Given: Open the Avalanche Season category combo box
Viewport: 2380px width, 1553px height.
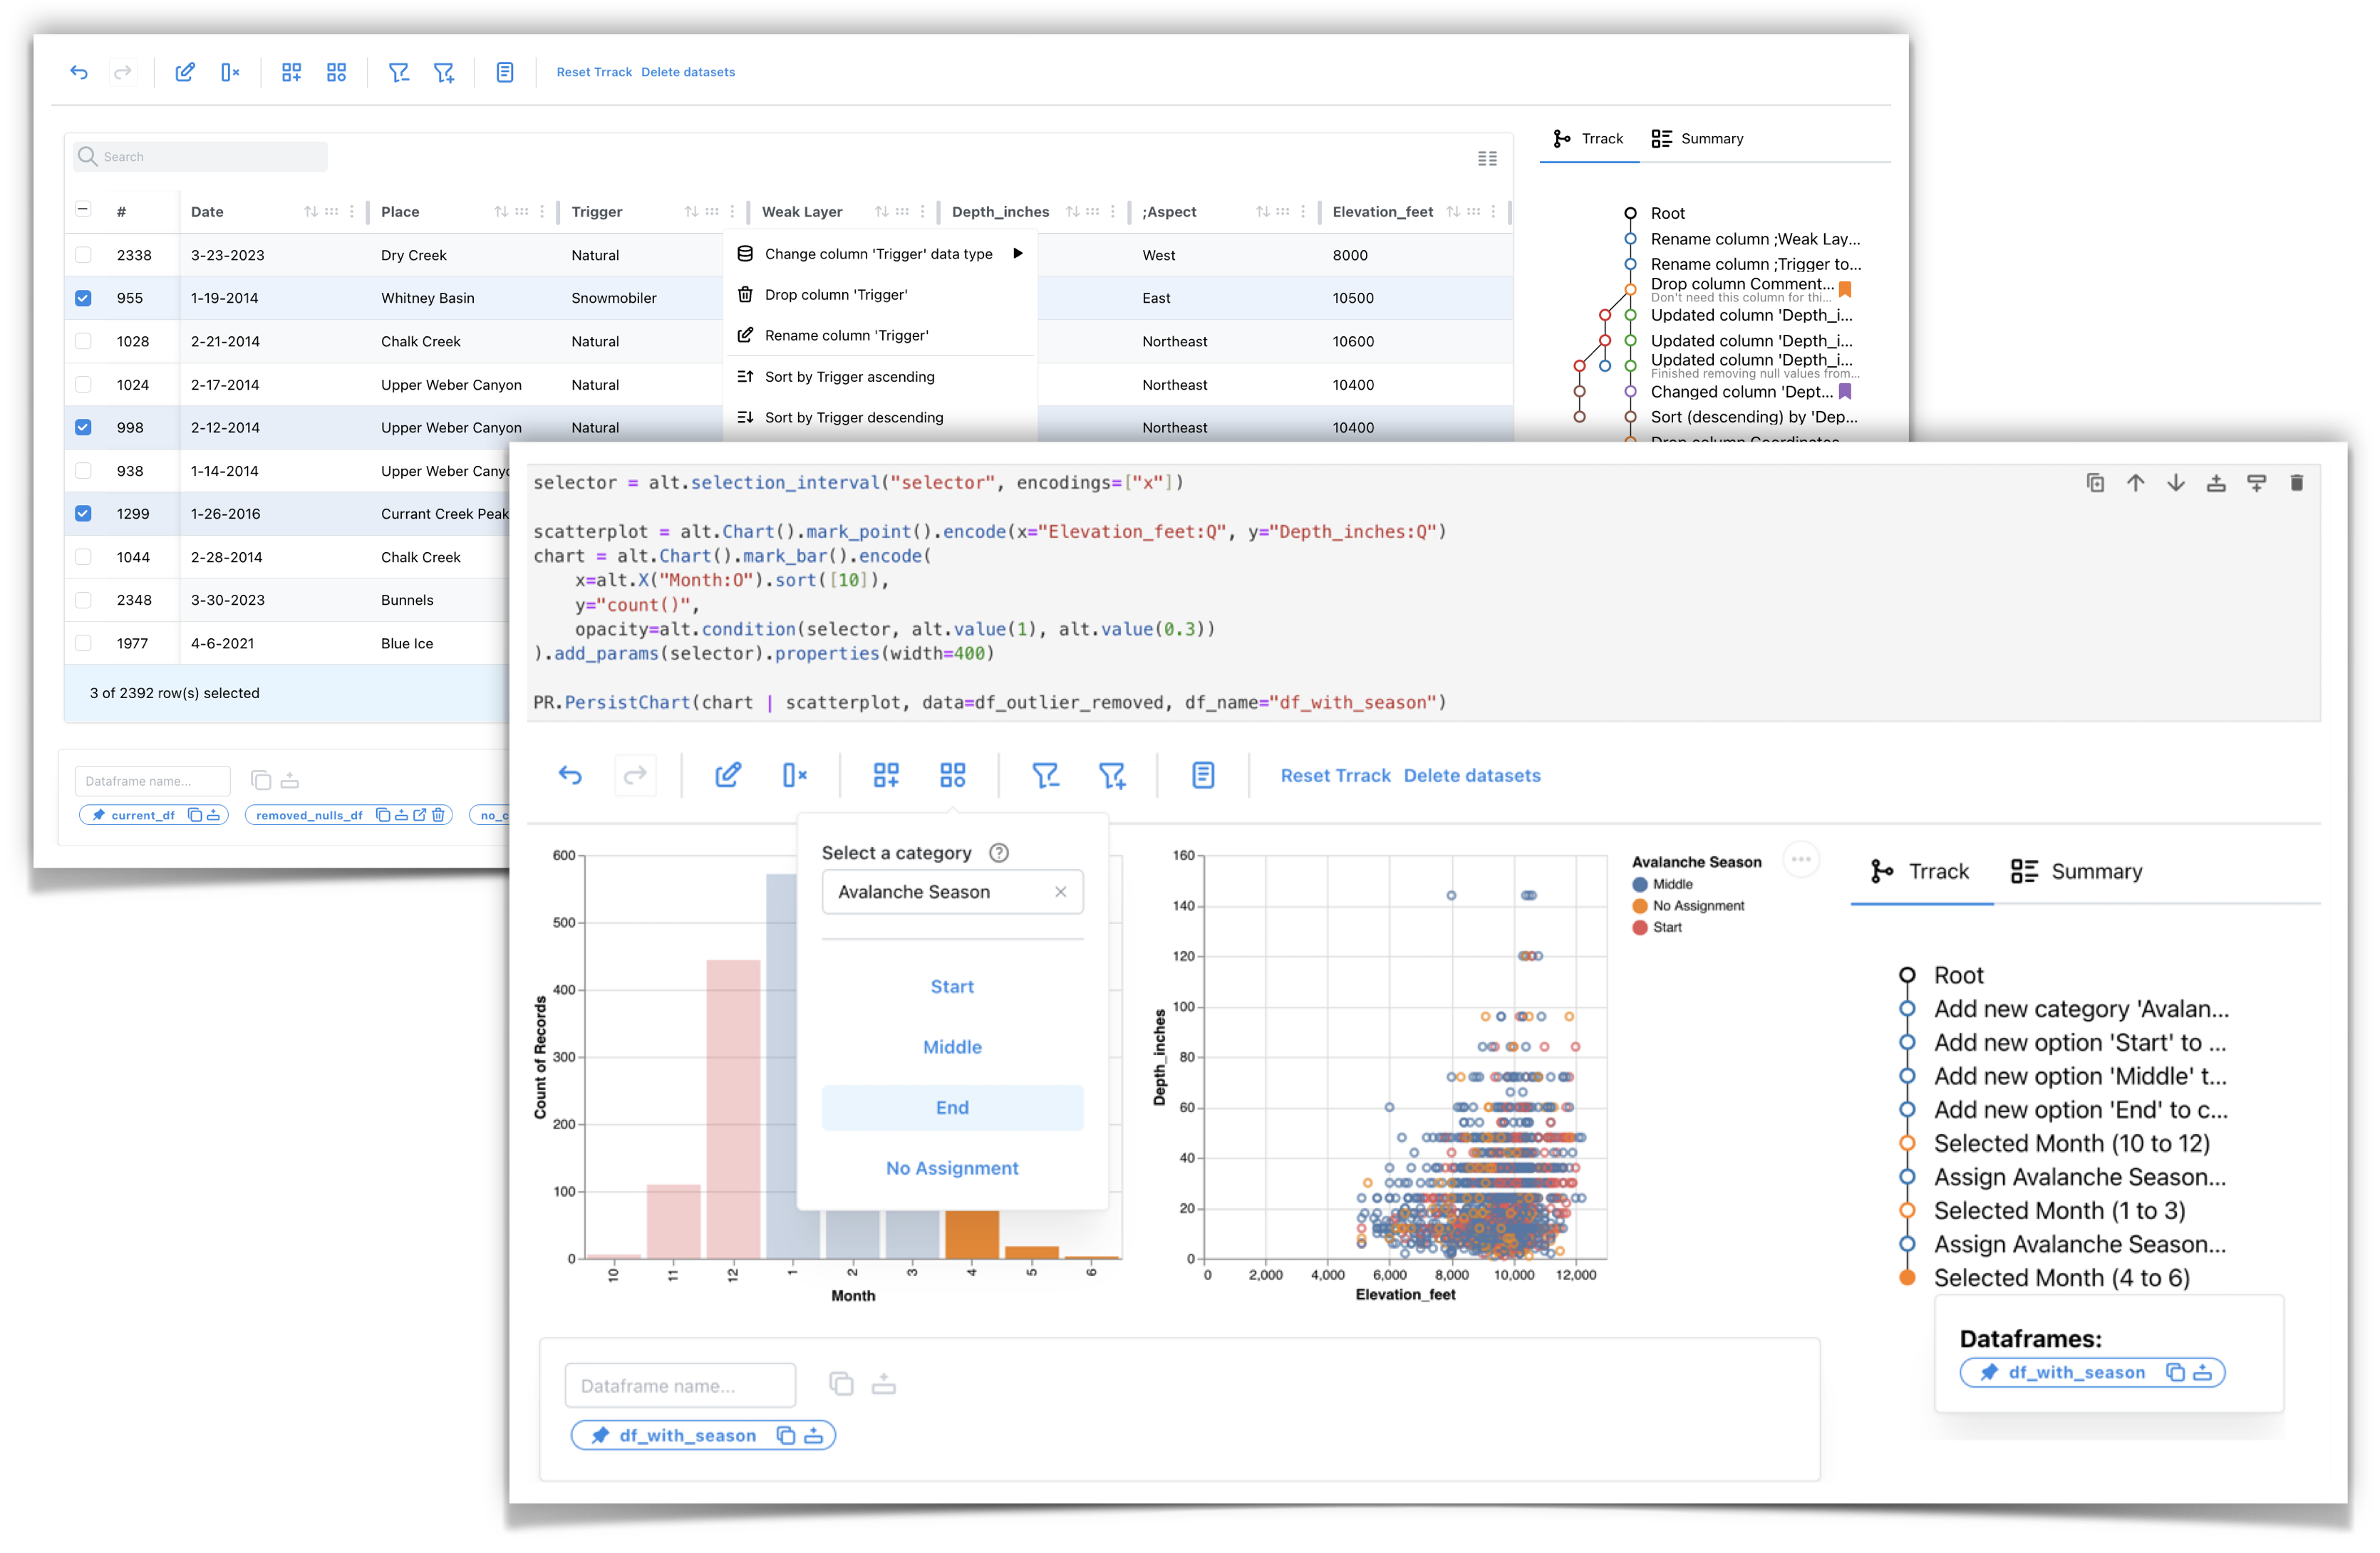Looking at the screenshot, I should 952,892.
